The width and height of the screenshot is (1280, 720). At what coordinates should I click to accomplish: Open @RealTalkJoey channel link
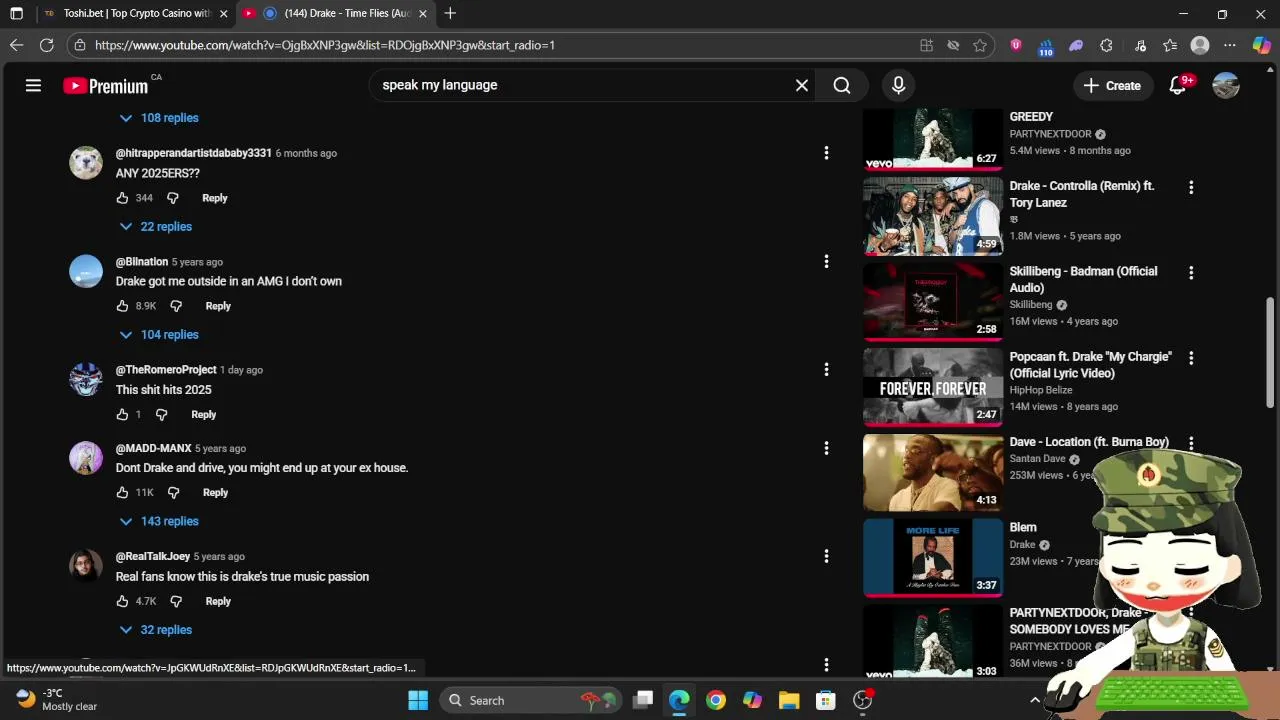click(152, 557)
